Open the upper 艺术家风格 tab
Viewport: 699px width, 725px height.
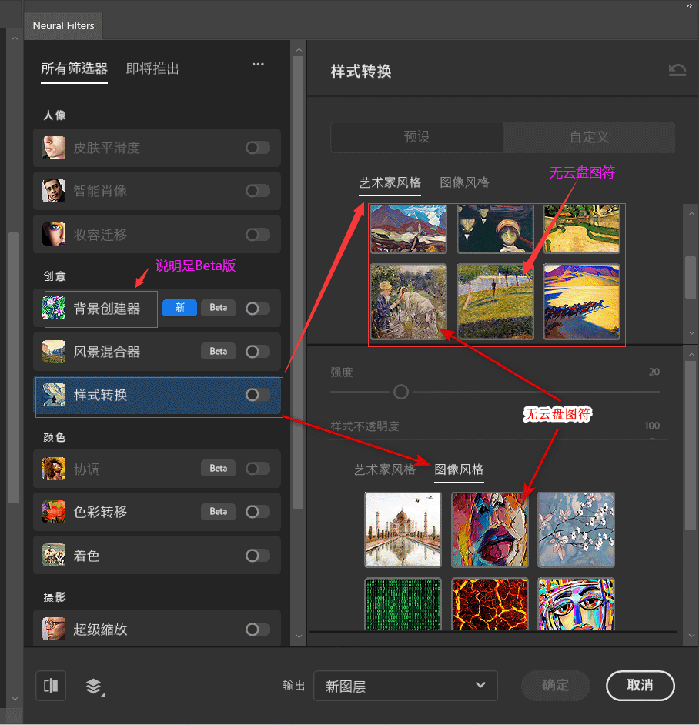390,183
